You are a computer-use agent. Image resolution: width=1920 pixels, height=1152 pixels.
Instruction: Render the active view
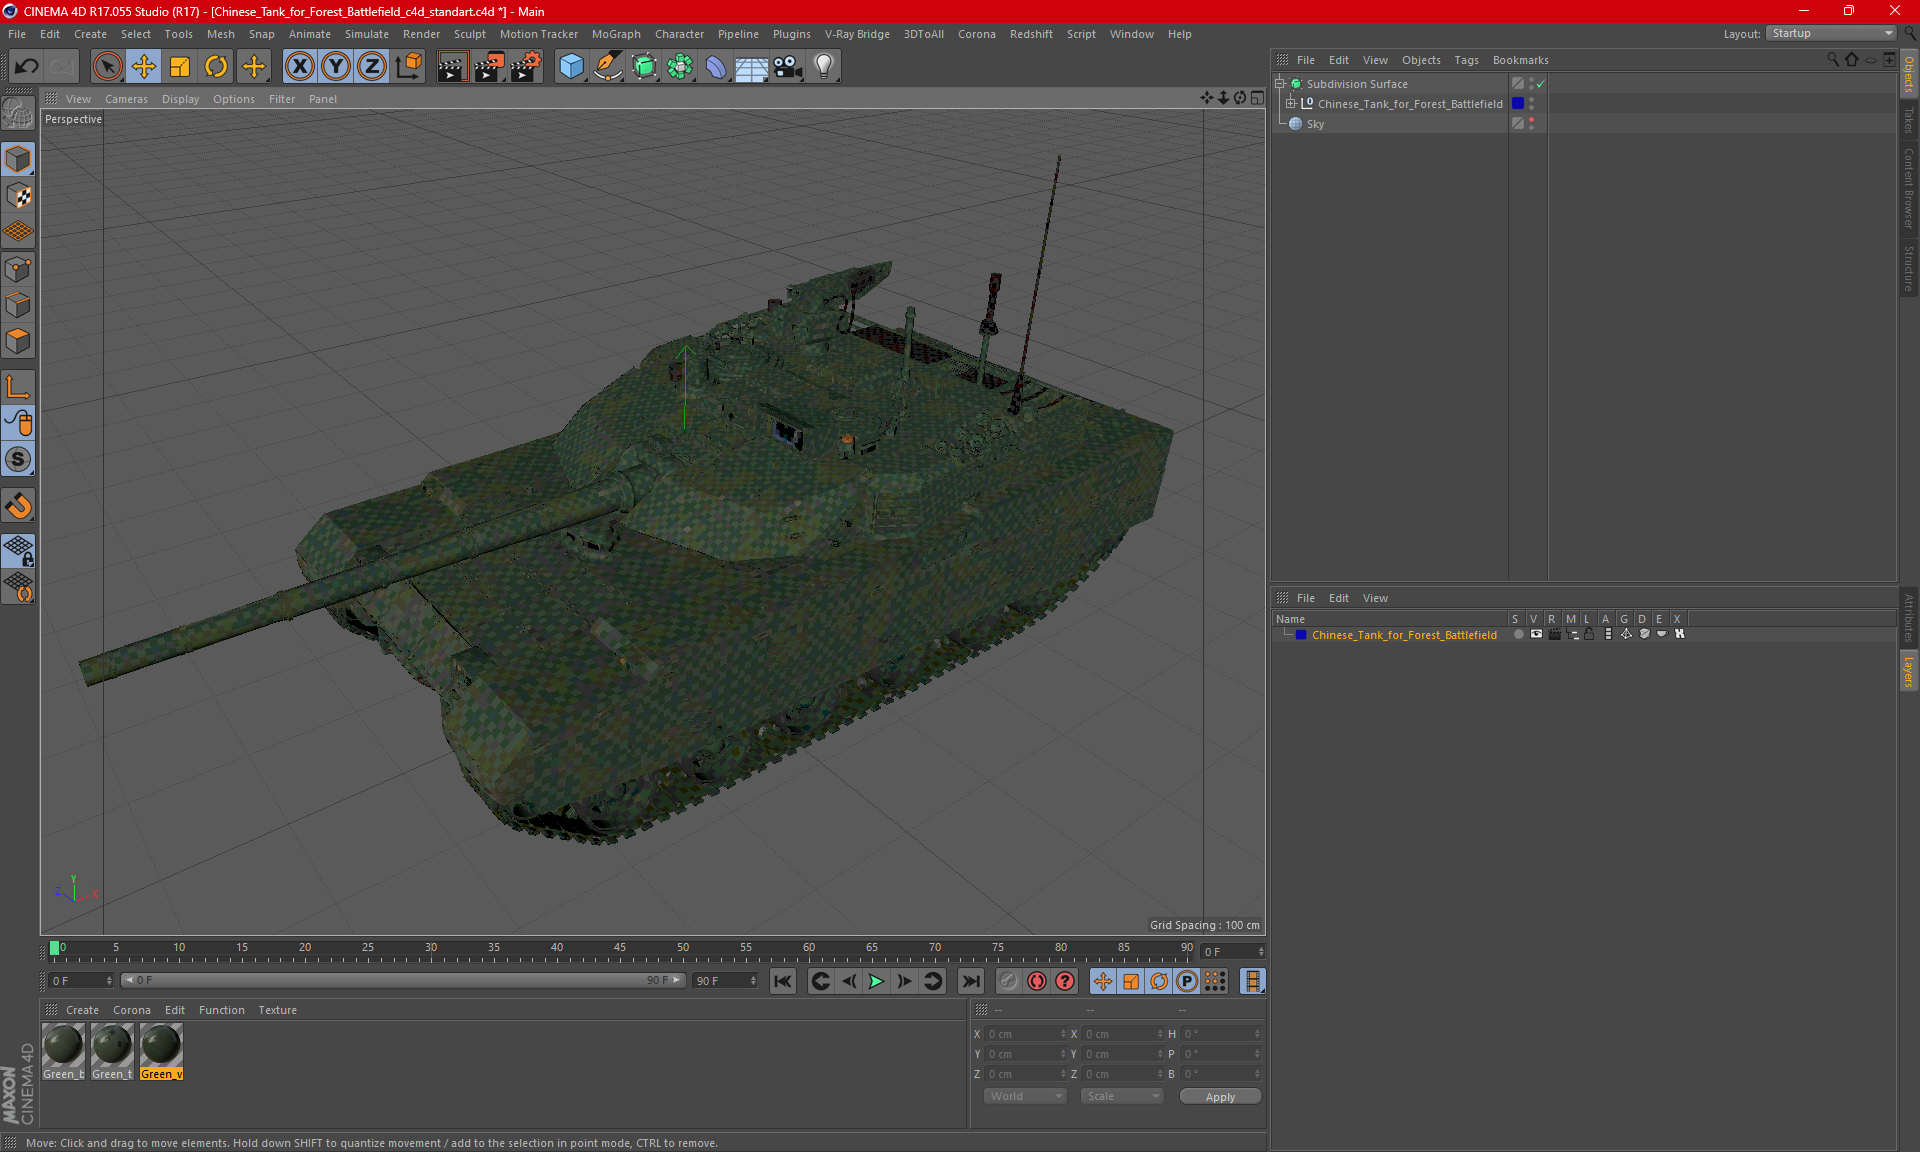click(452, 67)
